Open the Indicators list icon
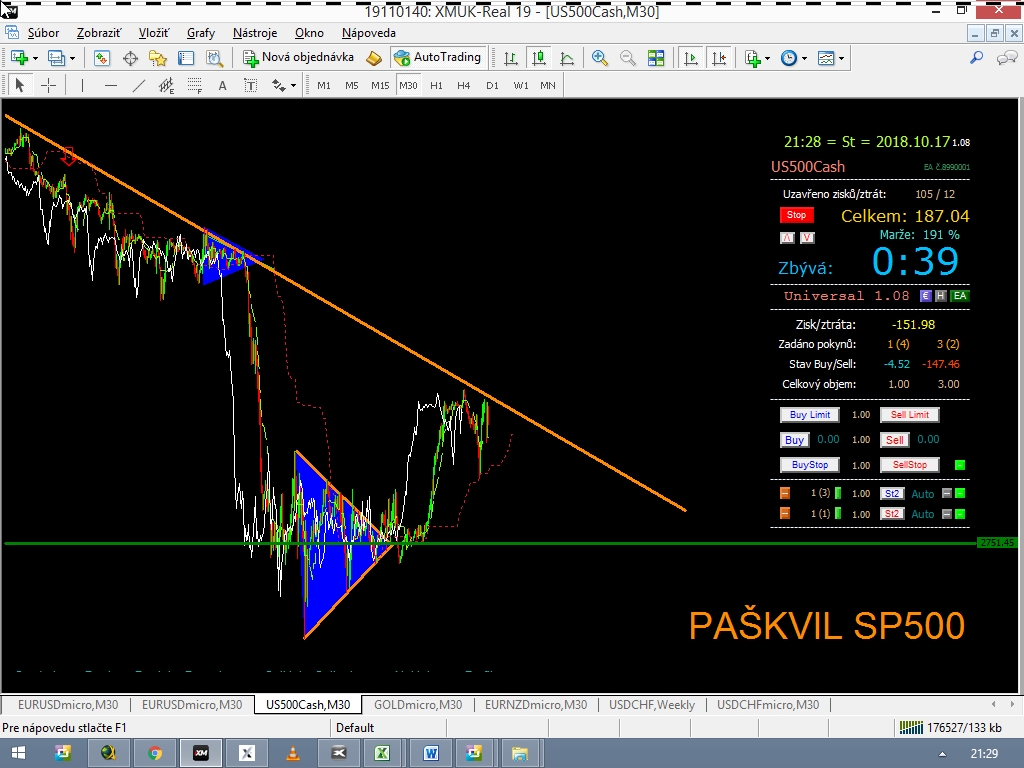Image resolution: width=1024 pixels, height=768 pixels. pos(752,58)
